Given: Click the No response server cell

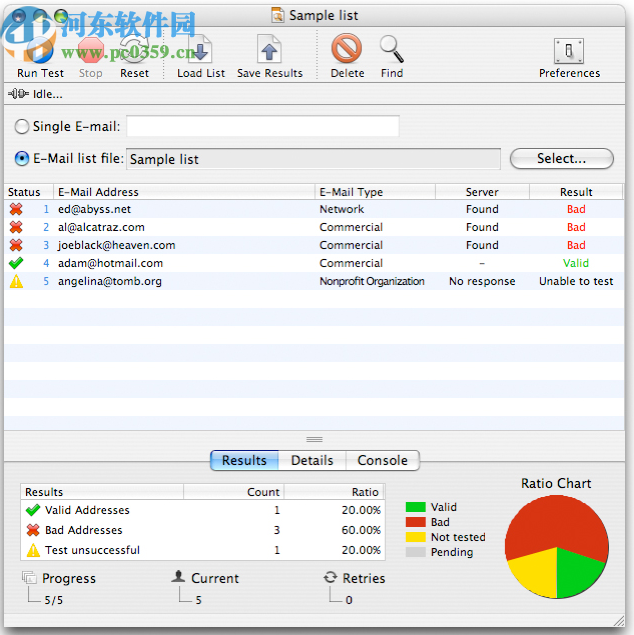Looking at the screenshot, I should click(482, 281).
